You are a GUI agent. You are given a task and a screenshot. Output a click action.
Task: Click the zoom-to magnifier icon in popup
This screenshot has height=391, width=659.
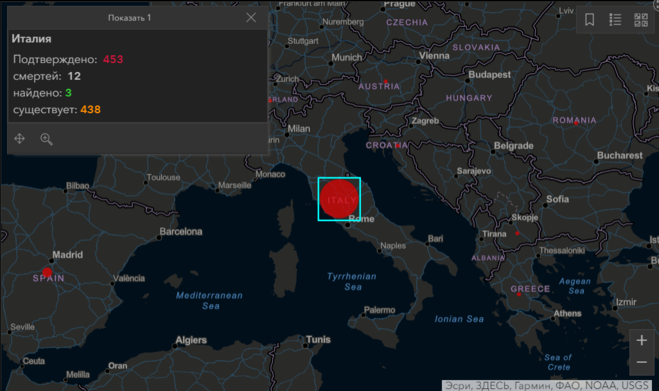click(x=46, y=139)
